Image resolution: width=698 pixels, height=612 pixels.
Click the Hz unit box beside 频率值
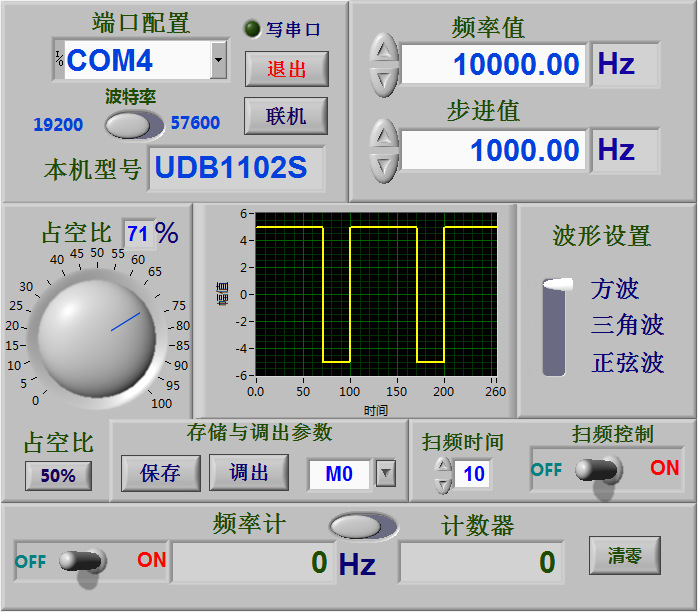point(625,64)
